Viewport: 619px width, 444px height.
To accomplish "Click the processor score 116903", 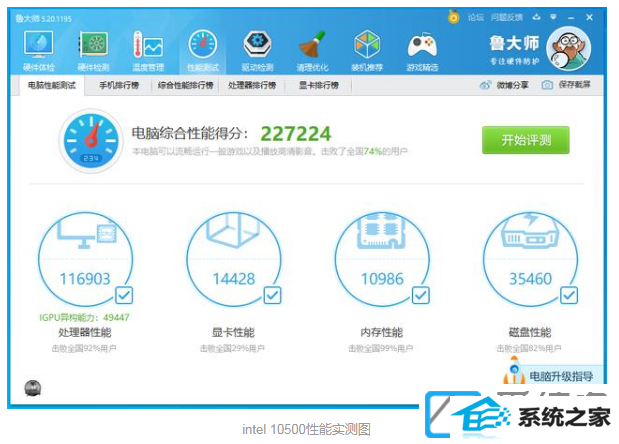I will tap(85, 279).
